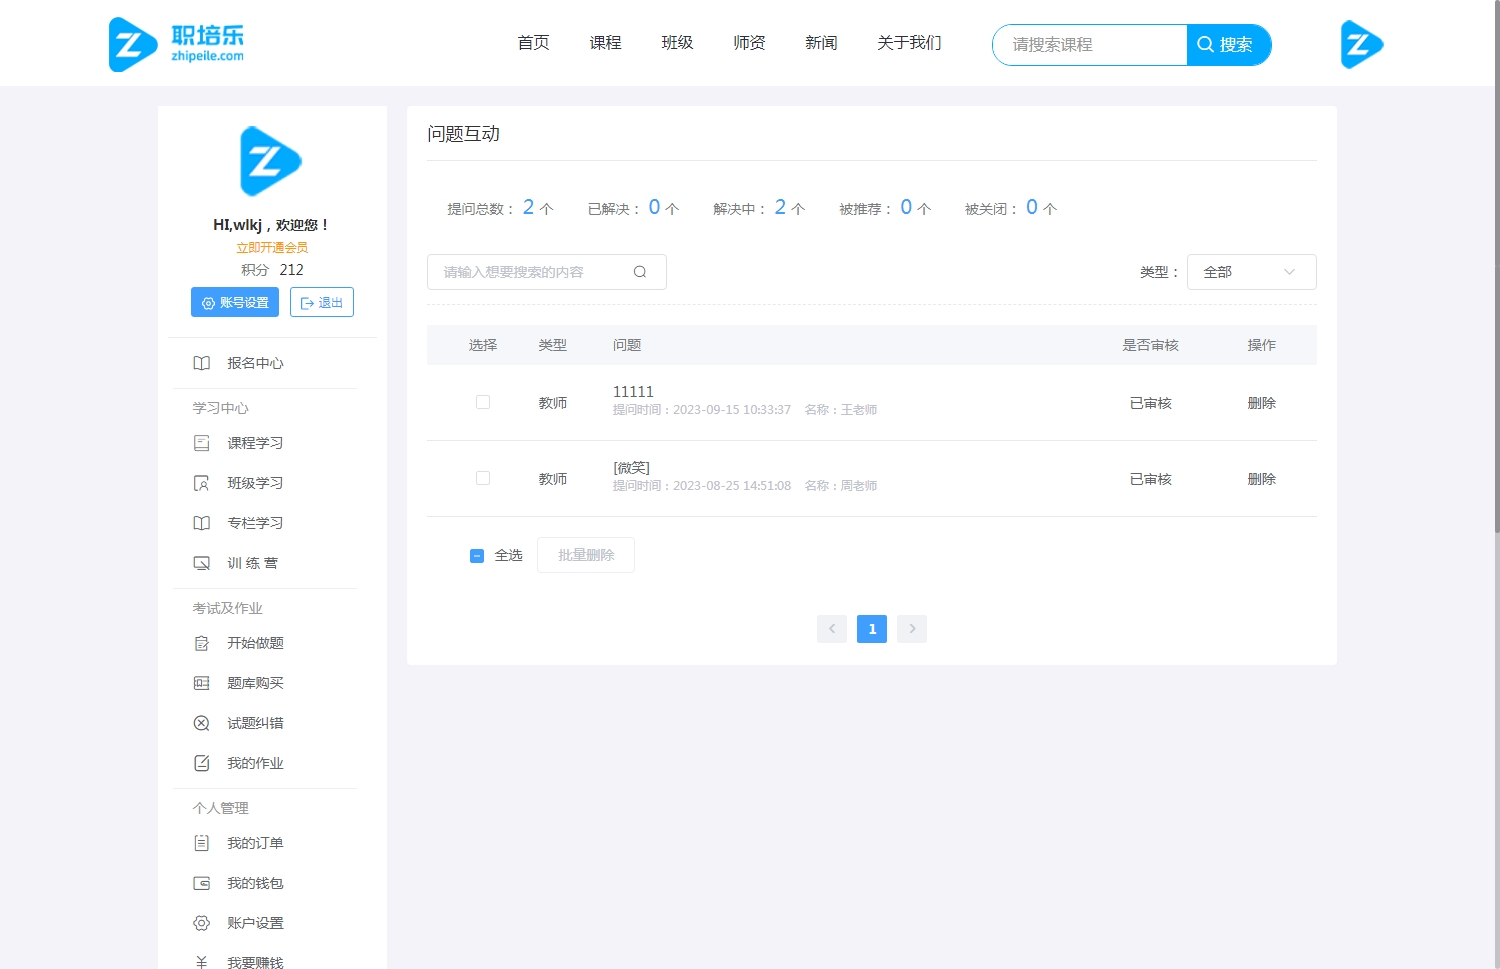Click the 班级学习 sidebar icon
The width and height of the screenshot is (1500, 969).
coord(202,483)
